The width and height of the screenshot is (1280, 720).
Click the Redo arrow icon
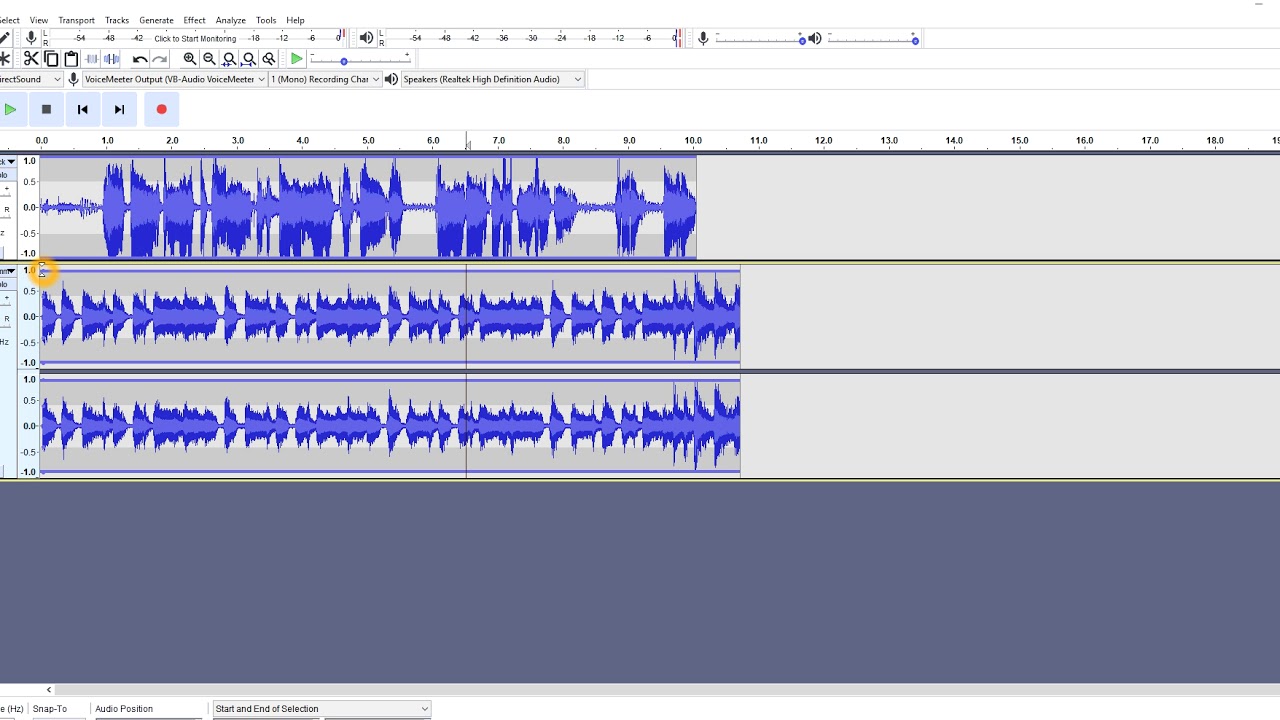coord(160,59)
